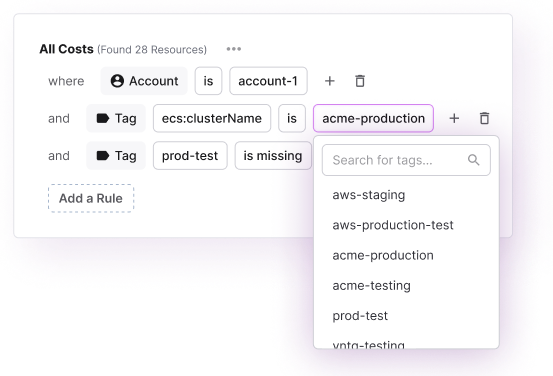
Task: Click the Tag chip in the ecs:clusterName row
Action: (x=116, y=119)
